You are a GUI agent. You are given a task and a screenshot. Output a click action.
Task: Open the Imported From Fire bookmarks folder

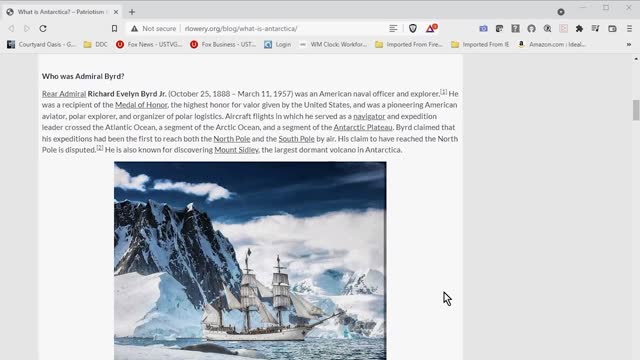click(409, 44)
